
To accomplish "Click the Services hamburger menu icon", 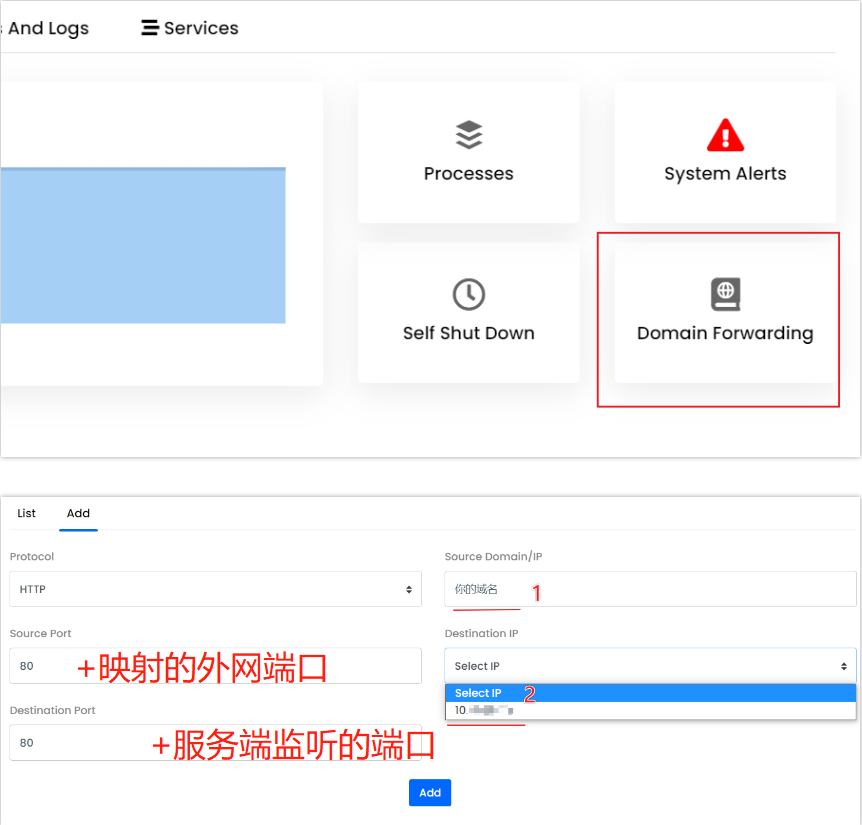I will point(150,28).
